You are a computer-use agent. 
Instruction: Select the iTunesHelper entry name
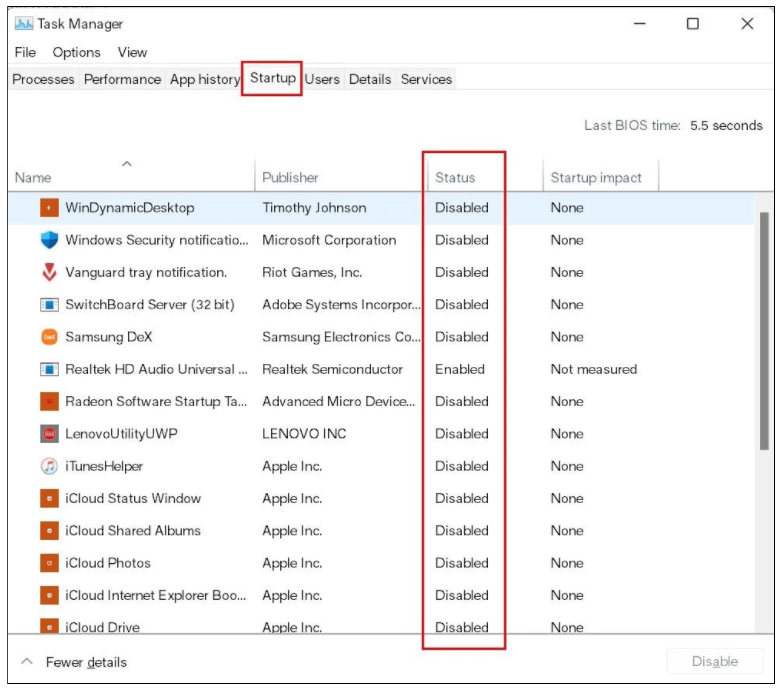(104, 466)
